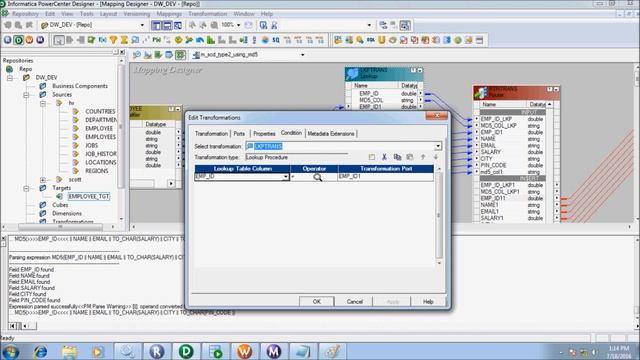Select Business Components in the tree
Viewport: 640px width, 360px height.
pyautogui.click(x=80, y=86)
